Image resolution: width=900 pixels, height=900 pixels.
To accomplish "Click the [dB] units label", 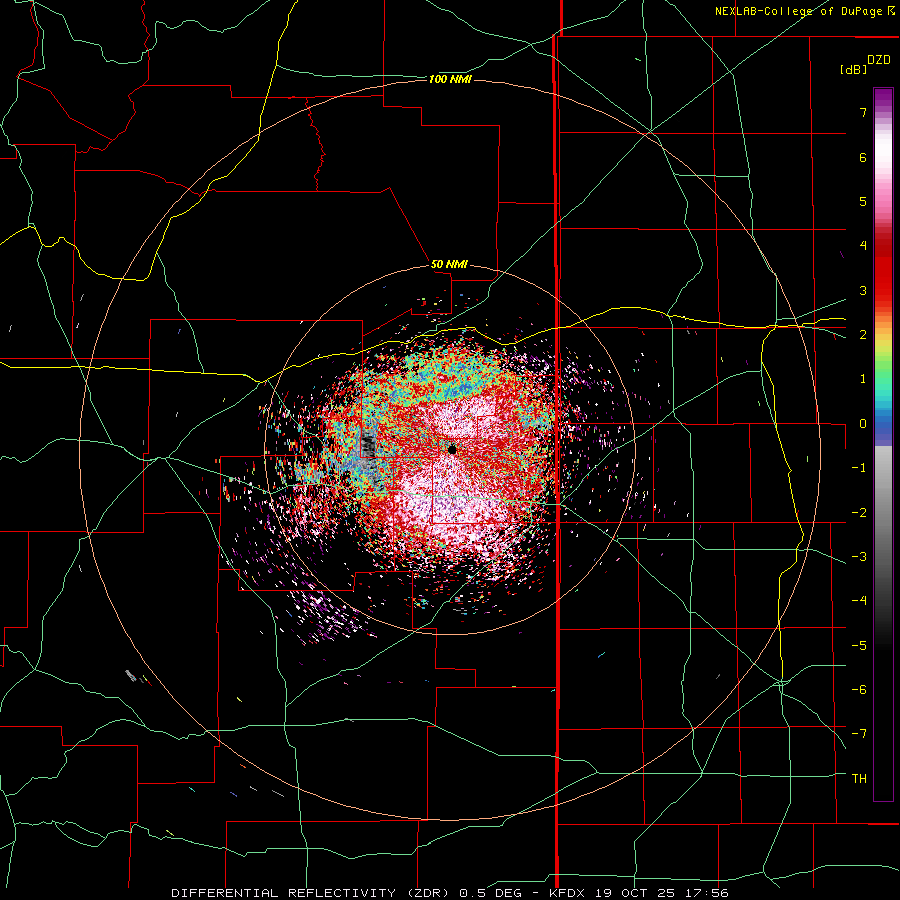I will (x=854, y=70).
